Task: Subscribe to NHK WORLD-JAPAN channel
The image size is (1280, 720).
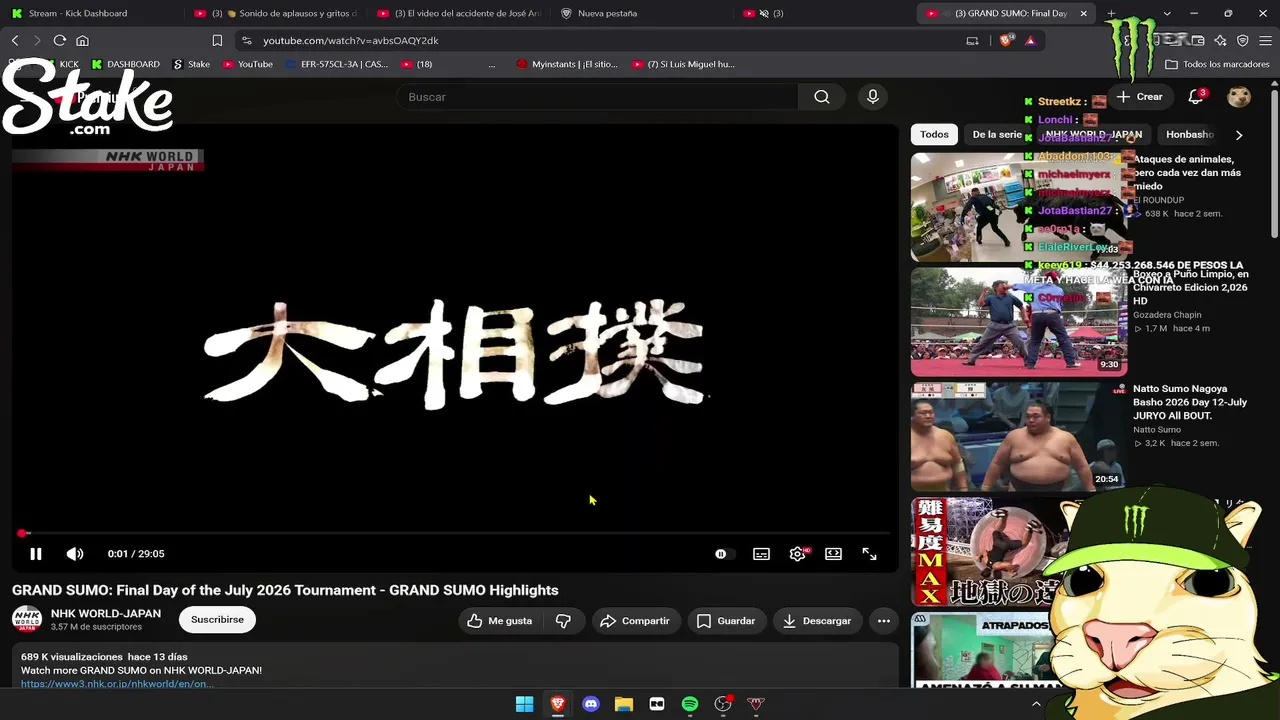Action: (x=217, y=620)
